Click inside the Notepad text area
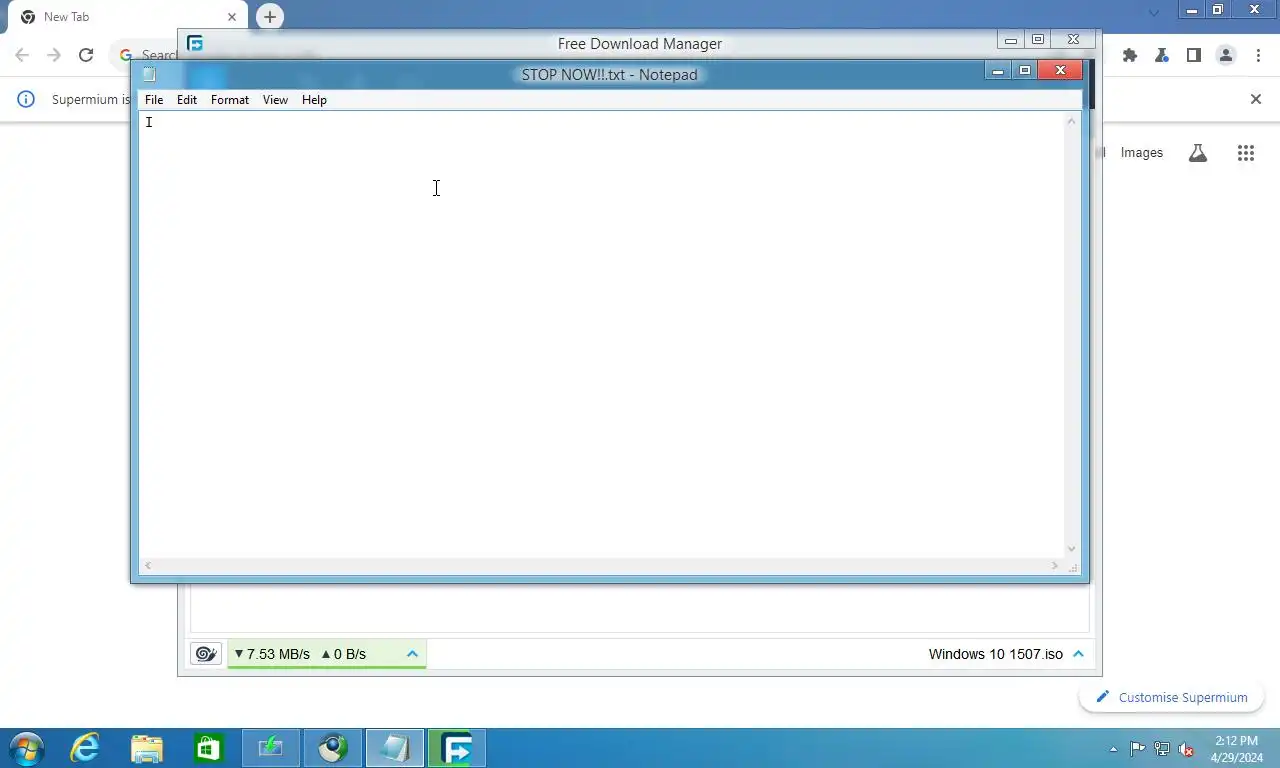This screenshot has height=768, width=1280. pyautogui.click(x=601, y=334)
